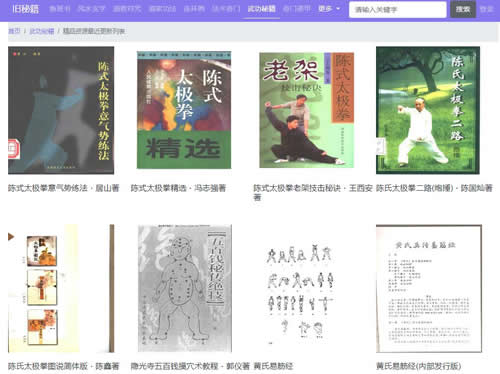Image resolution: width=500 pixels, height=374 pixels.
Task: Select the 武功秘籍 navigation tab
Action: click(261, 9)
